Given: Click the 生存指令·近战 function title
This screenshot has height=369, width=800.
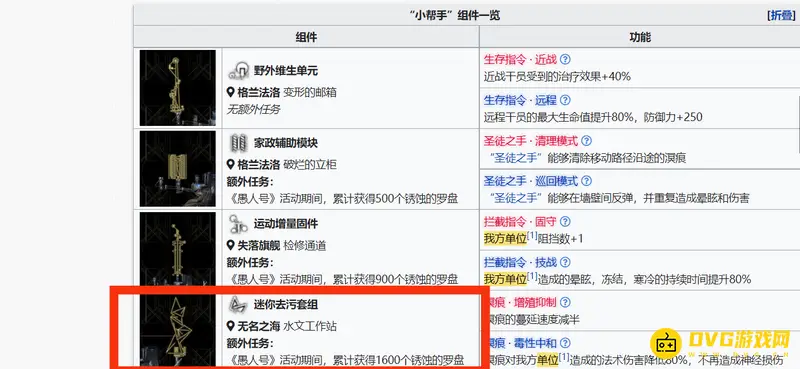Looking at the screenshot, I should pos(520,59).
